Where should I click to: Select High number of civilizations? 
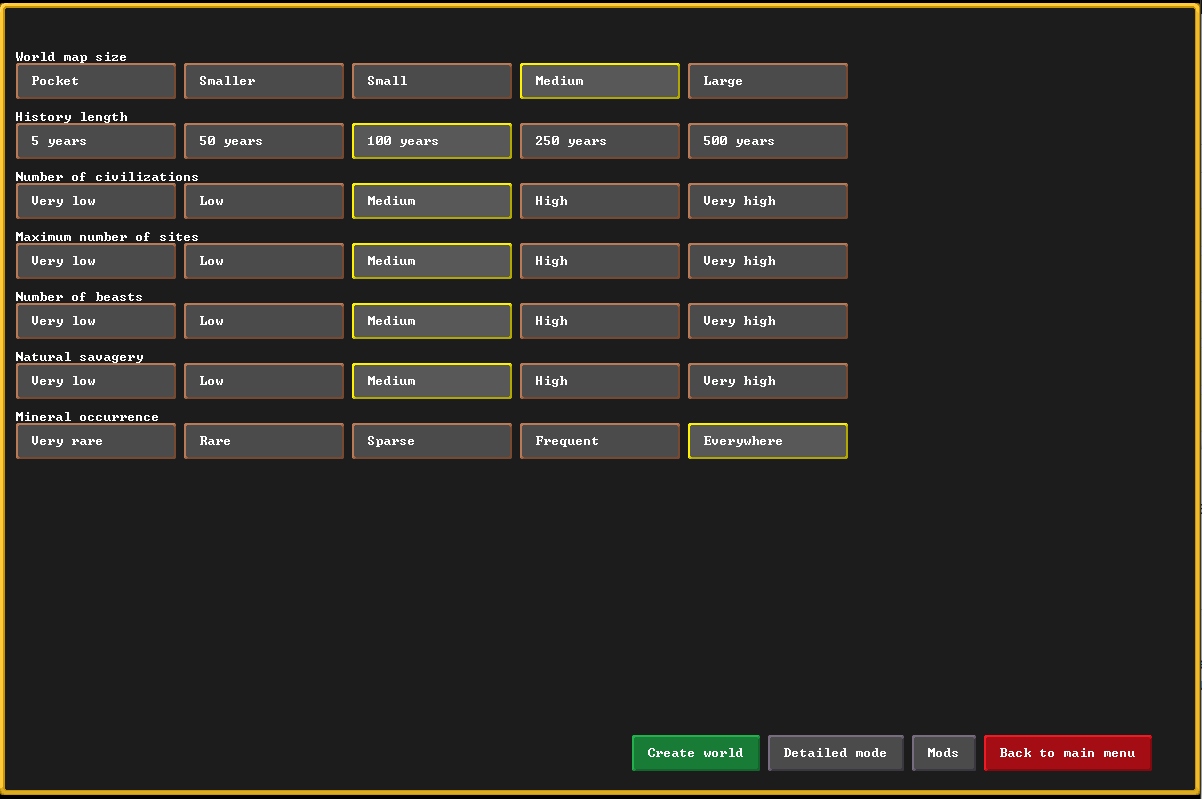click(x=599, y=201)
